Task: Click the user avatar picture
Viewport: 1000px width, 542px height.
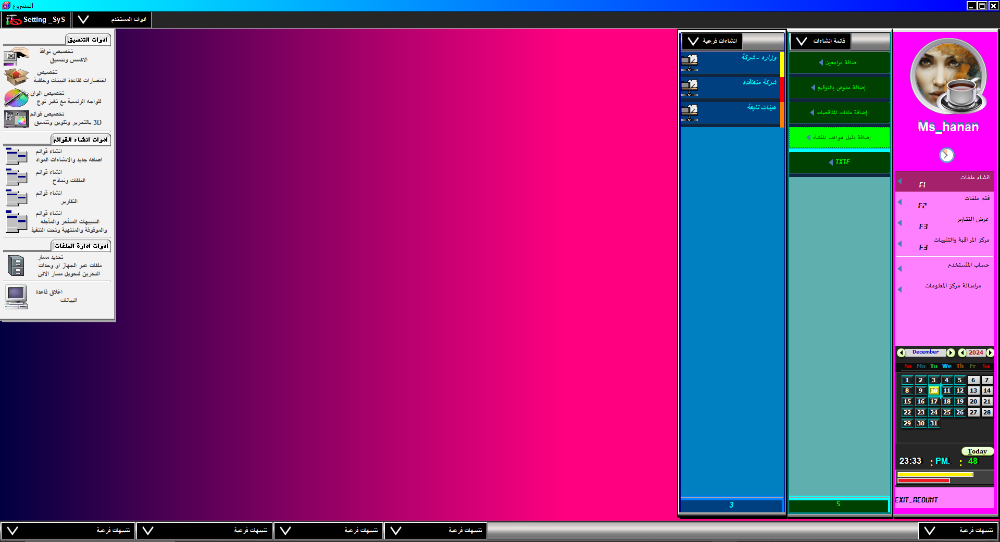Action: (x=945, y=78)
